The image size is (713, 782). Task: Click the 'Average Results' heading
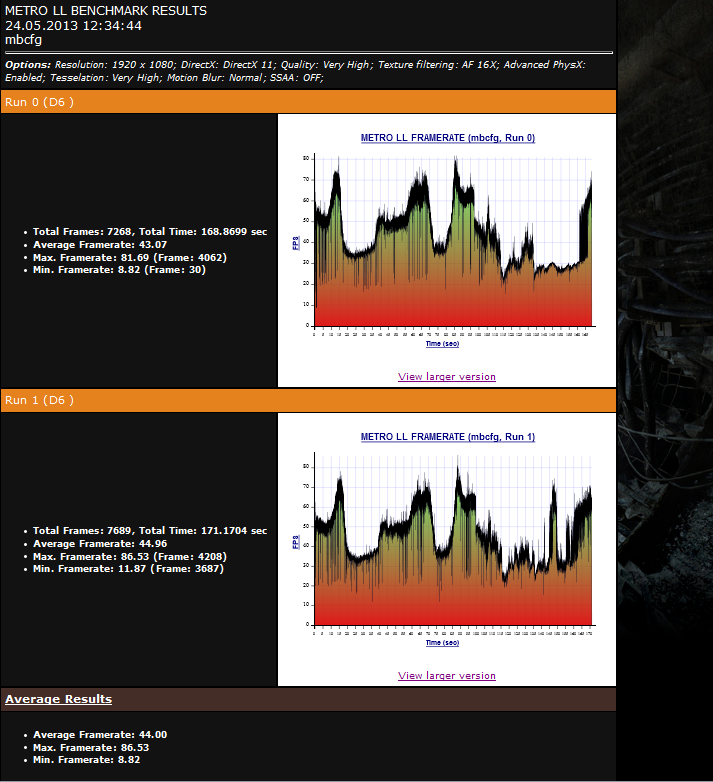(x=58, y=699)
